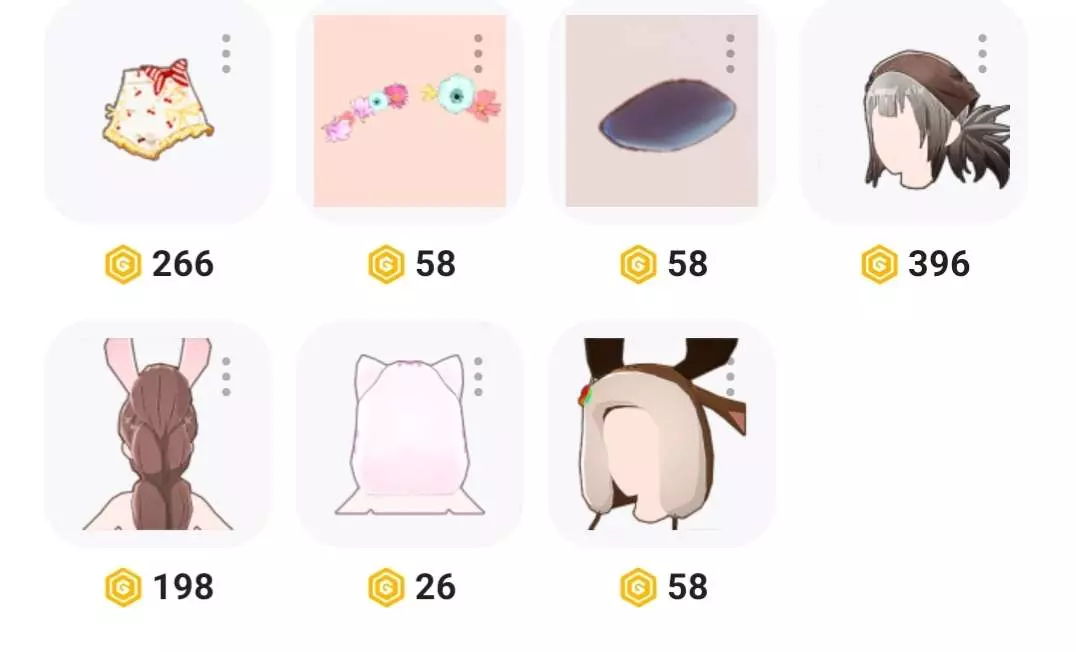Open three-dot menu on purple eye item
This screenshot has height=652, width=1076.
point(730,54)
